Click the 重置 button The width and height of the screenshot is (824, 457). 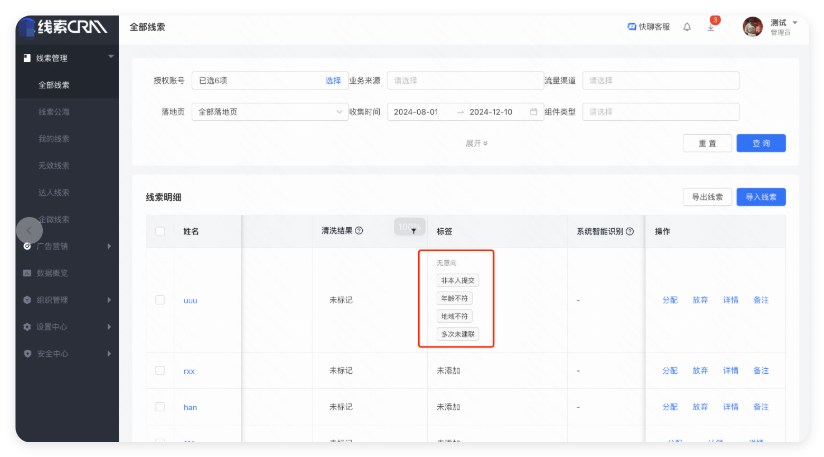coord(707,143)
